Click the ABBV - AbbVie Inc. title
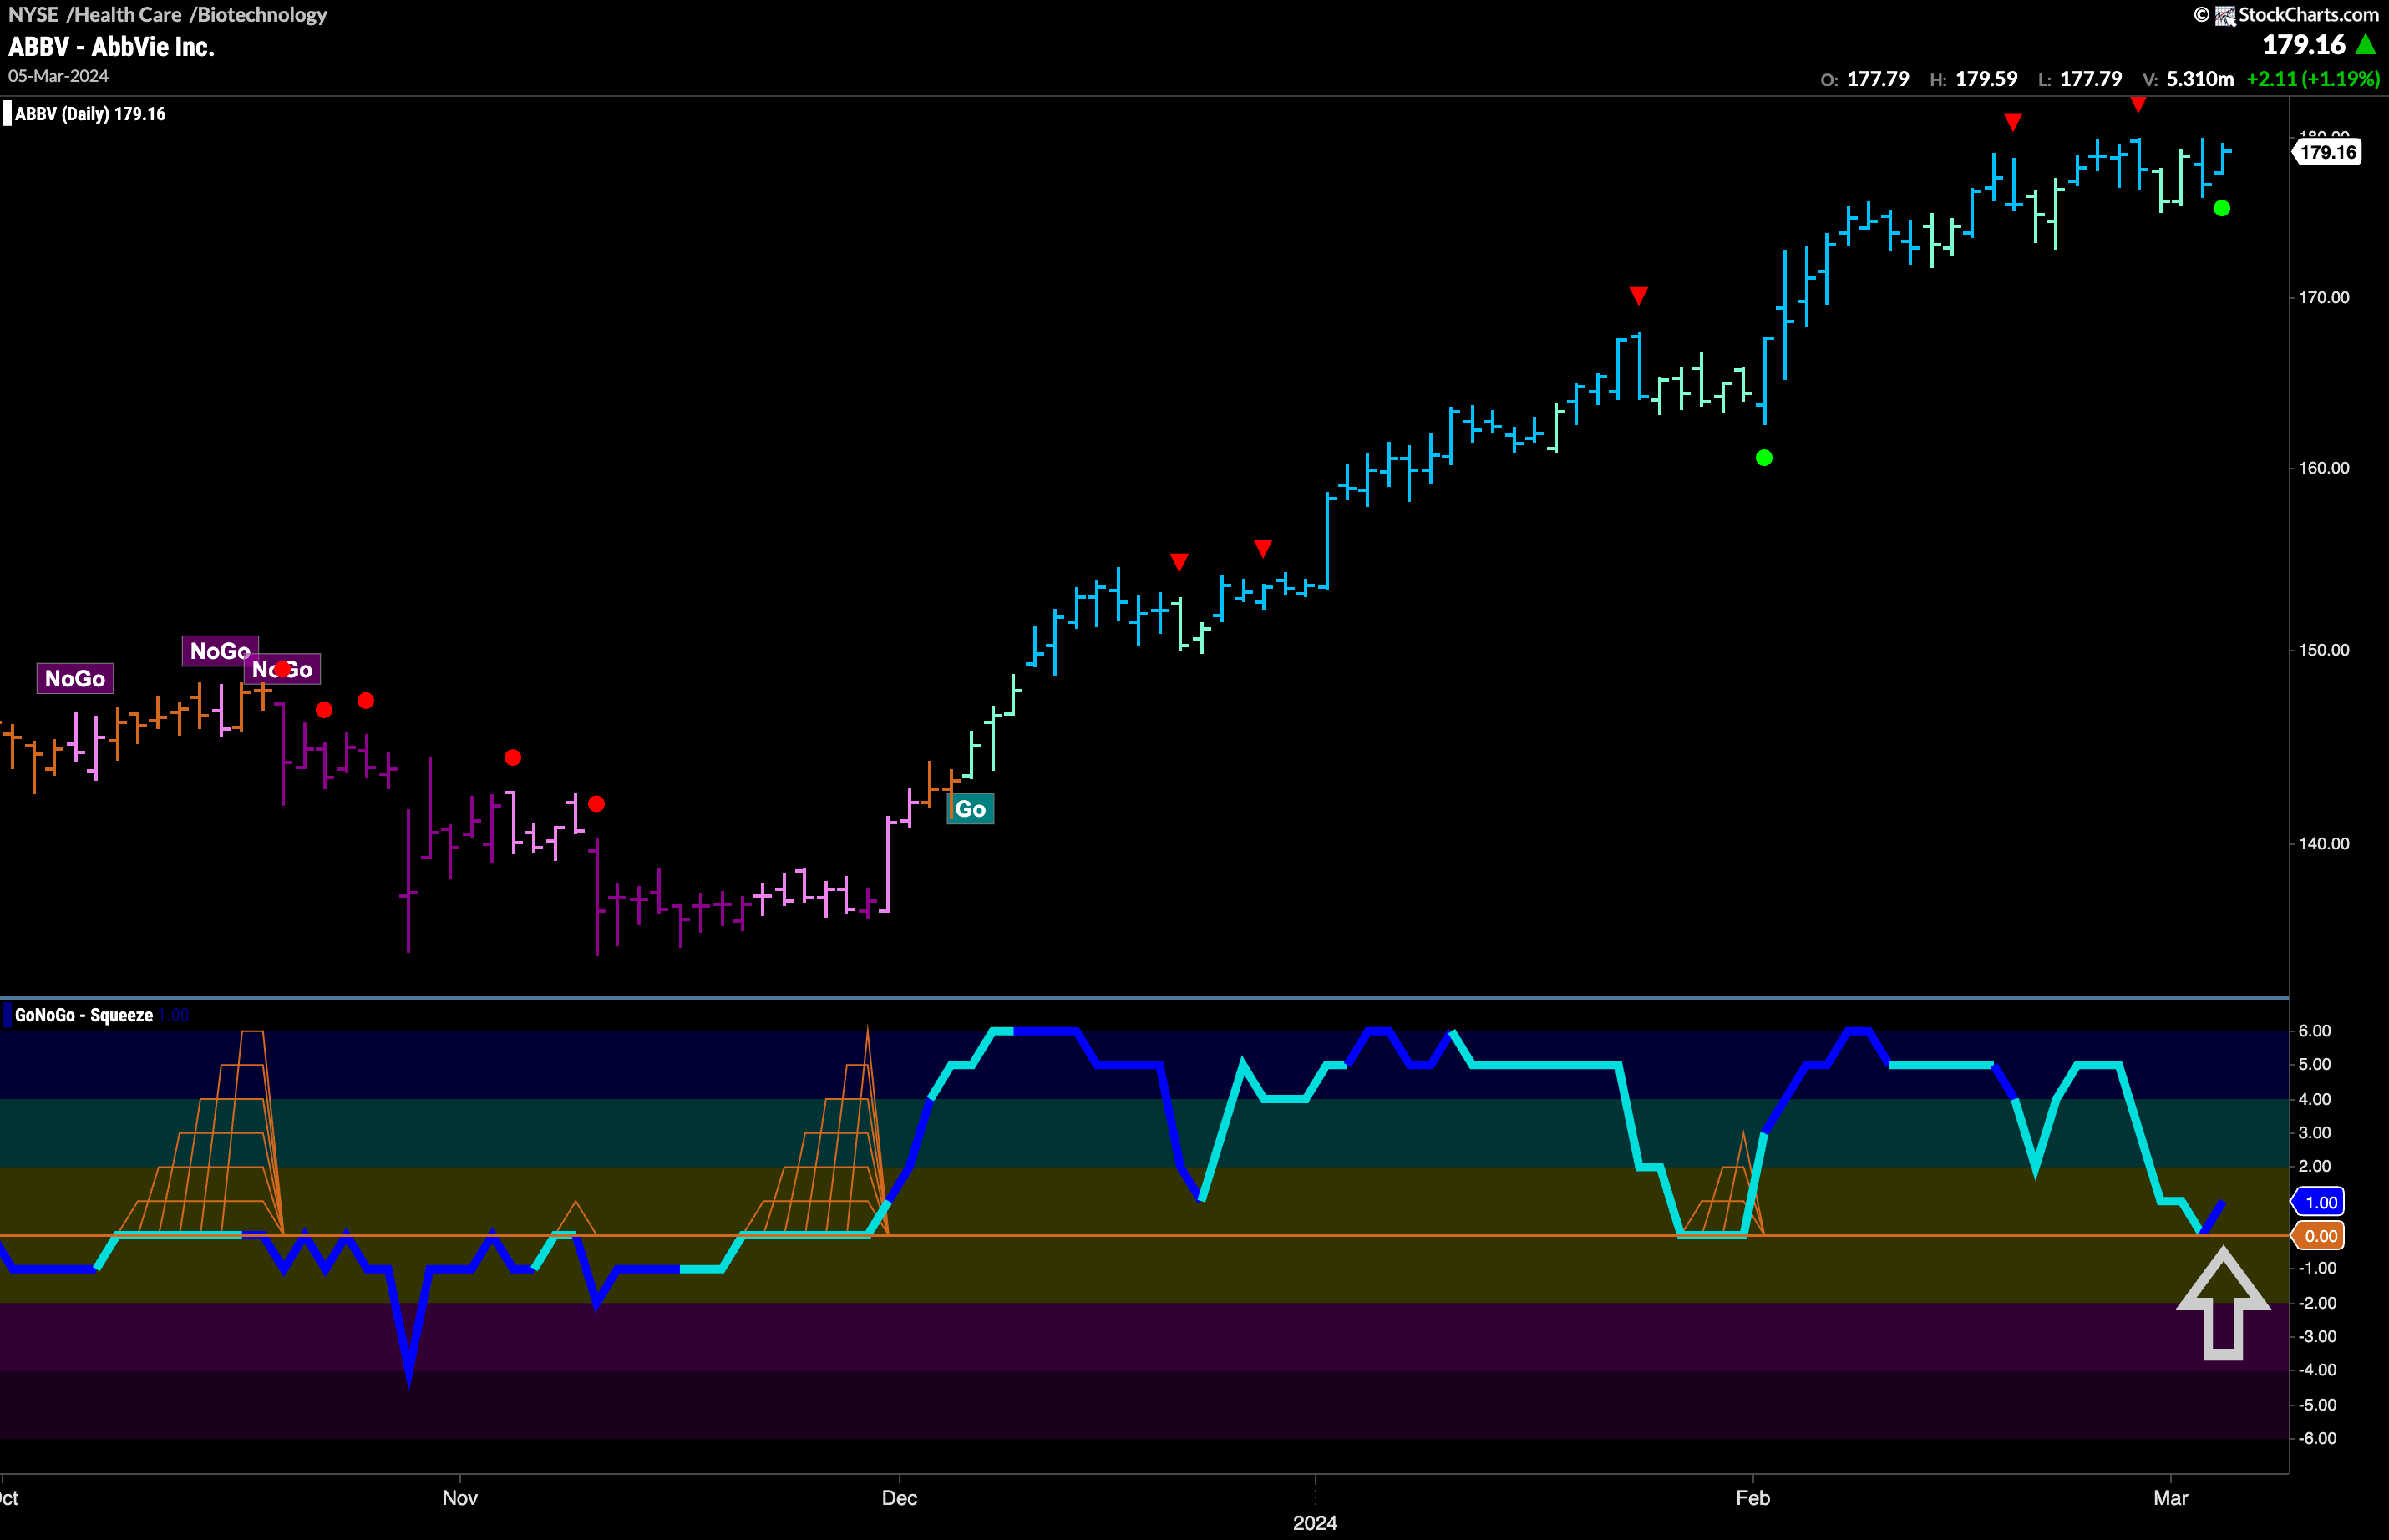The image size is (2389, 1540). click(111, 47)
